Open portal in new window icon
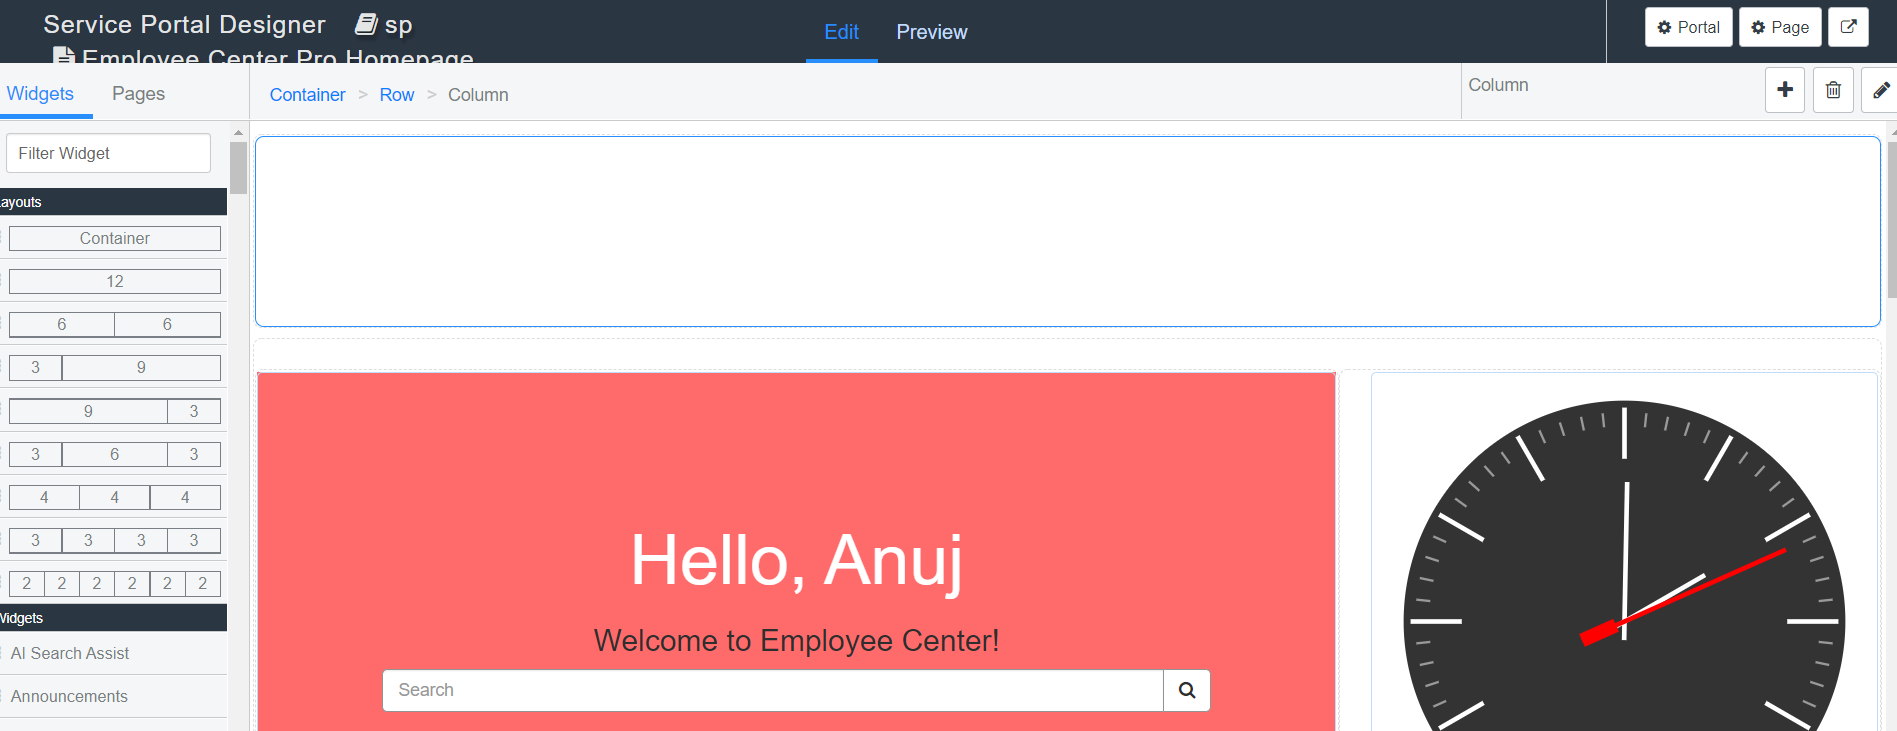The image size is (1897, 731). tap(1848, 27)
